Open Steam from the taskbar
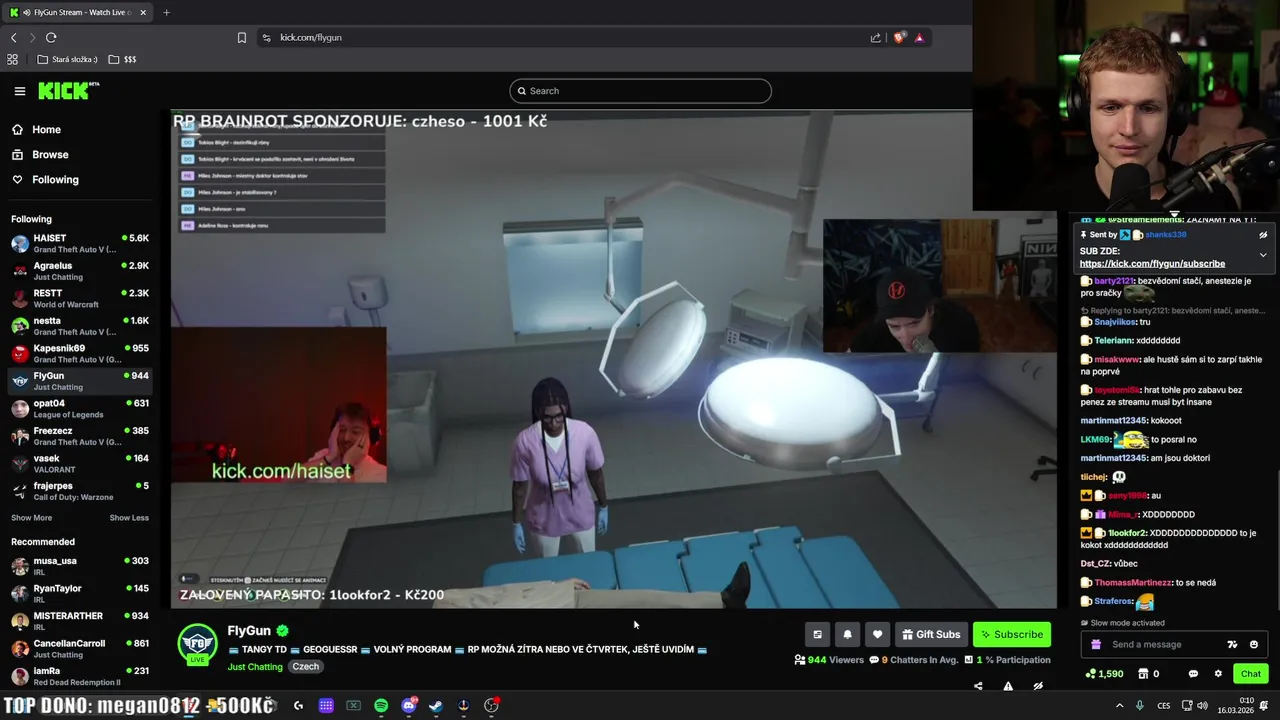 tap(436, 706)
